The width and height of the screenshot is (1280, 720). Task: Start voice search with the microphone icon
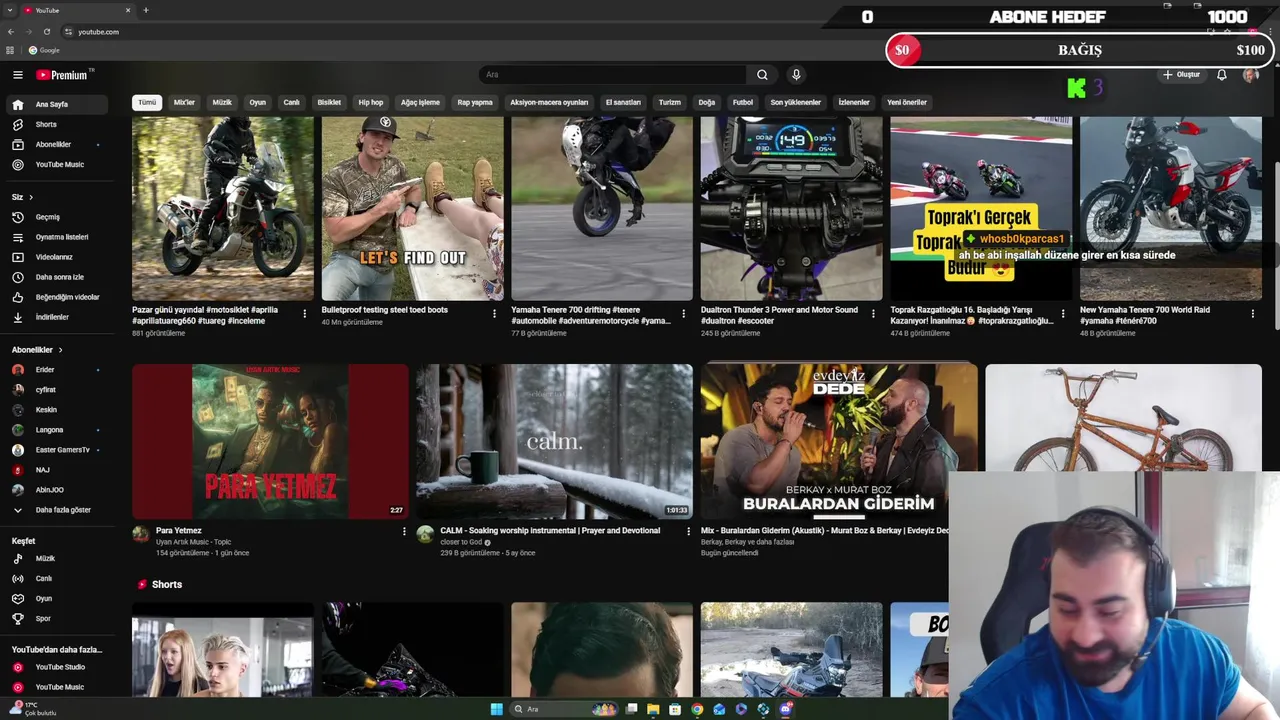pyautogui.click(x=796, y=75)
